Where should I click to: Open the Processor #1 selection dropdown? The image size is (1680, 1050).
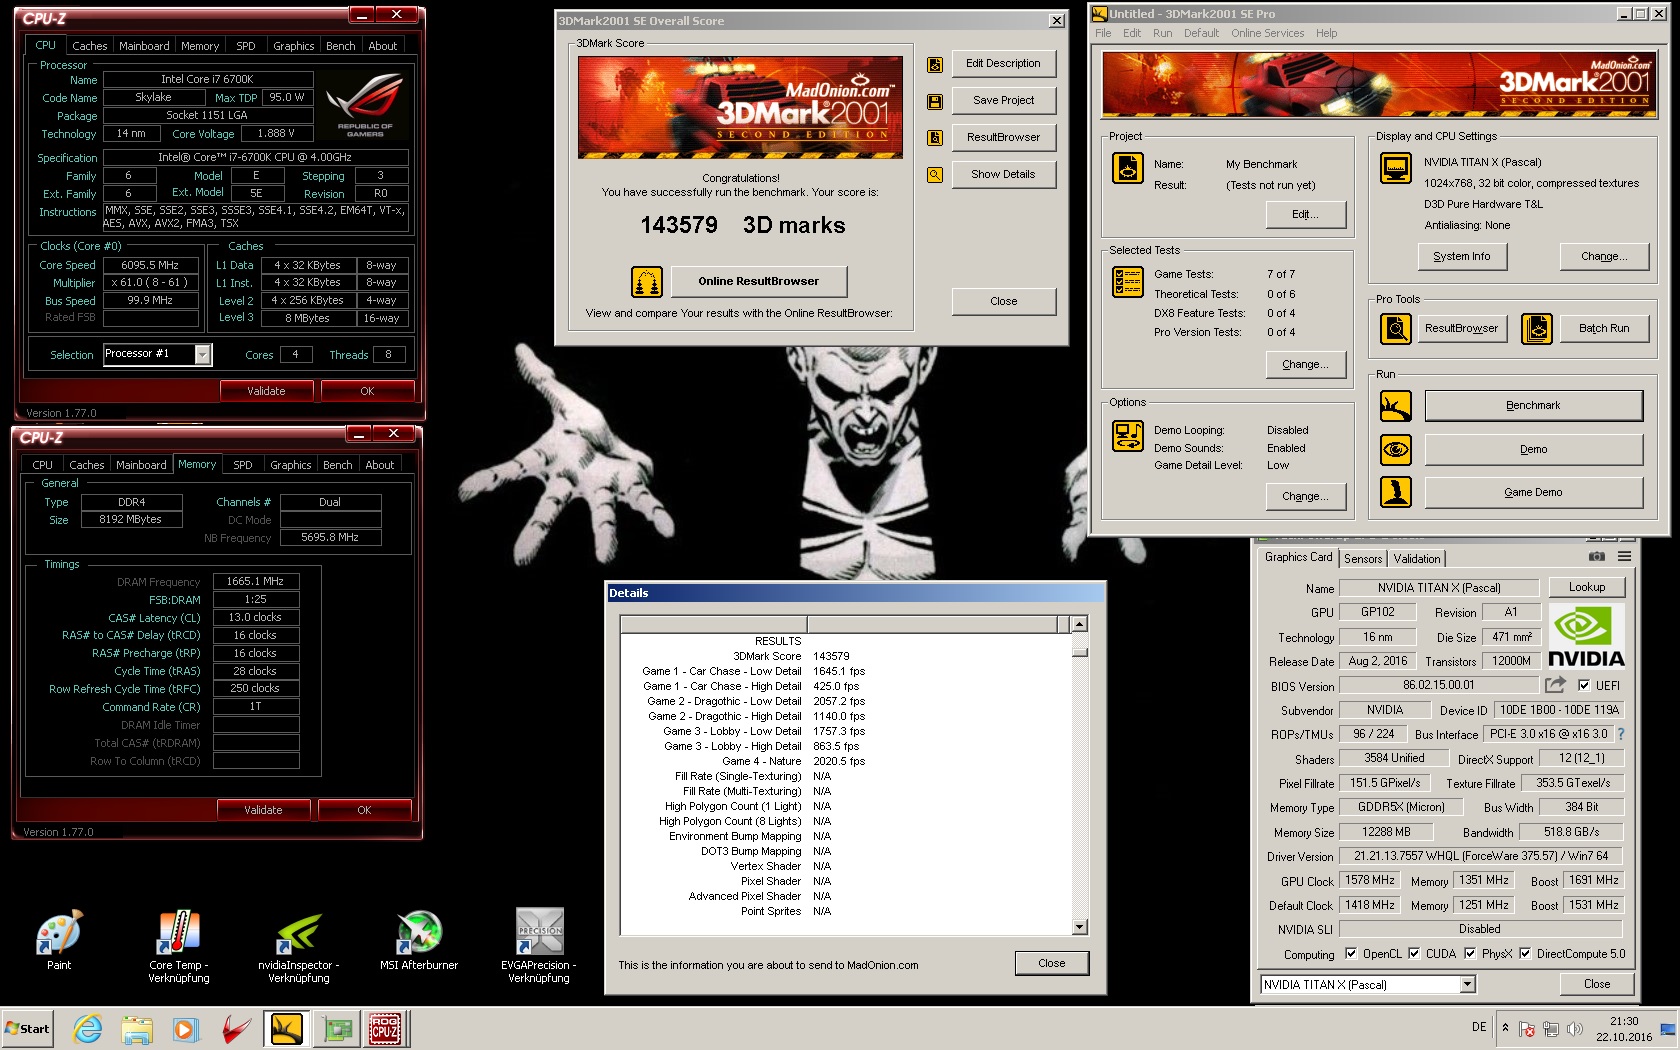[x=203, y=354]
